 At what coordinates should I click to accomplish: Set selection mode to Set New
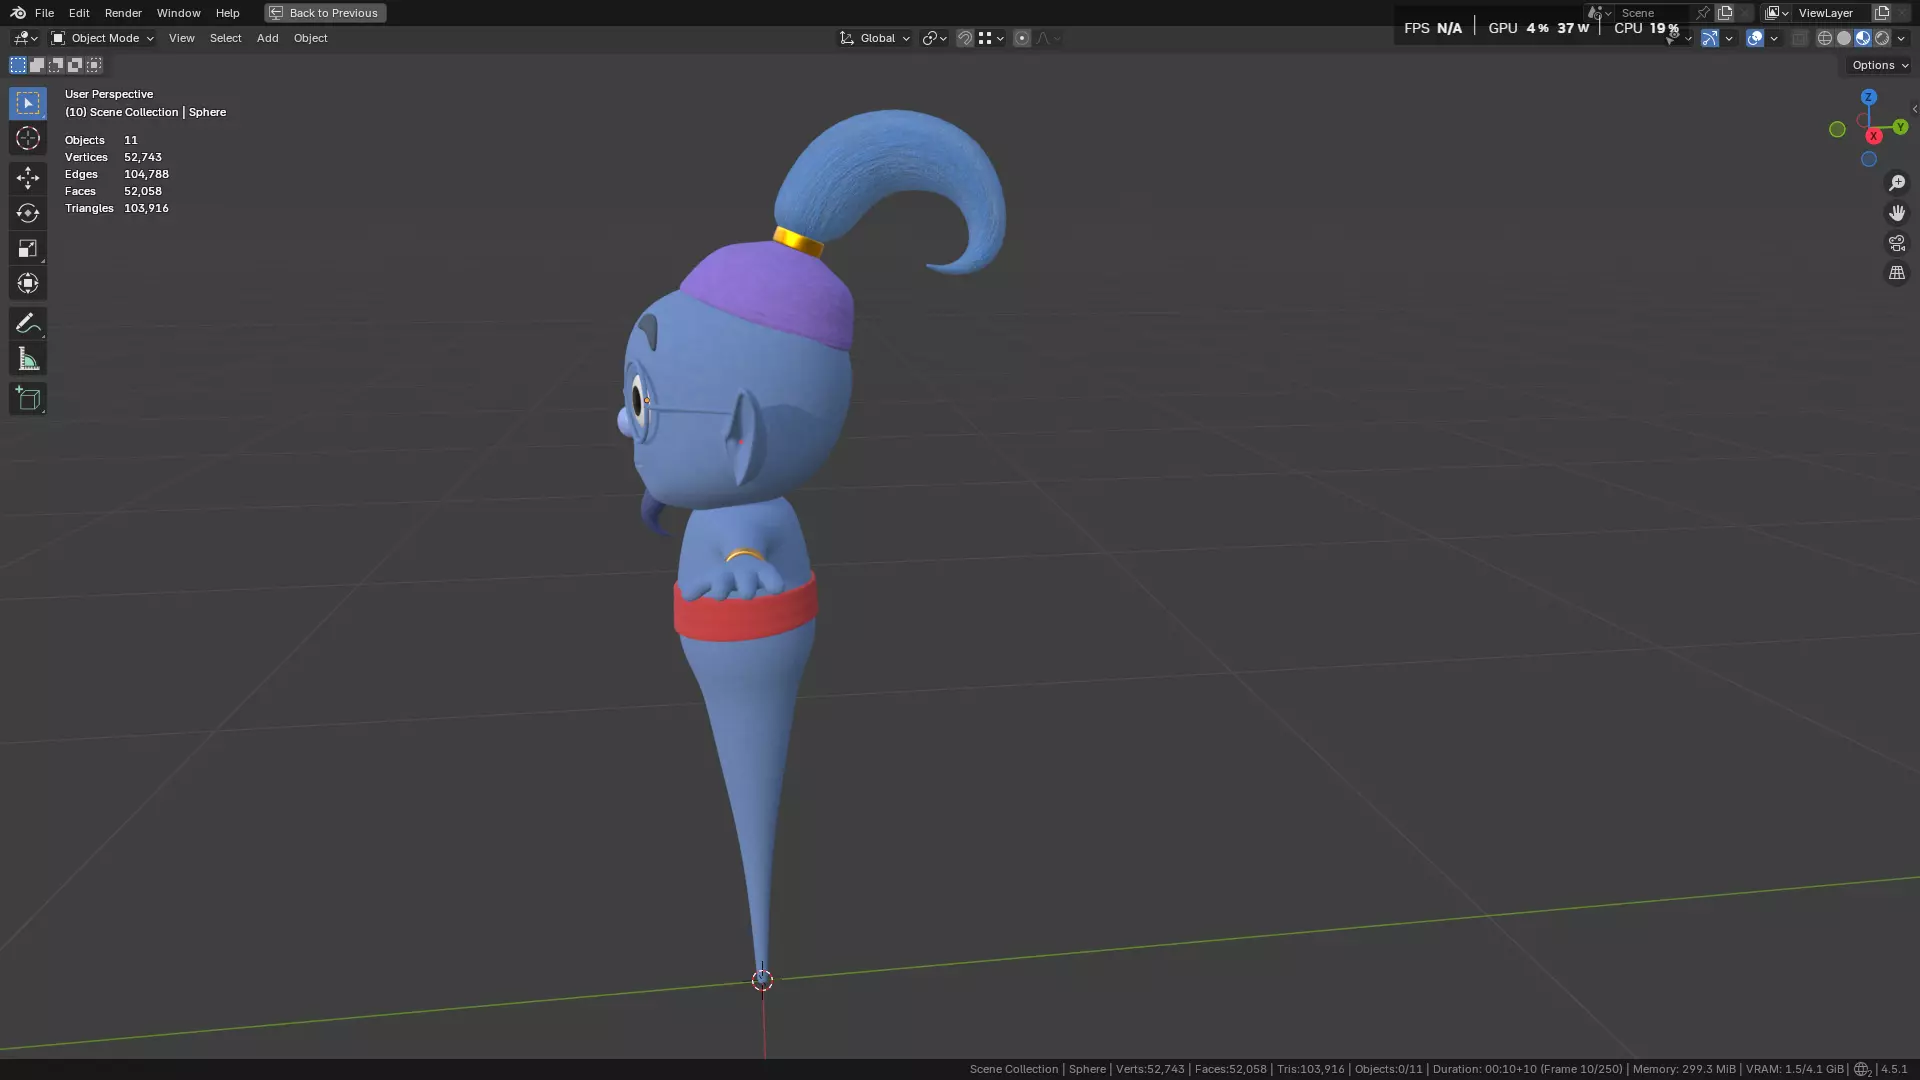[x=18, y=65]
